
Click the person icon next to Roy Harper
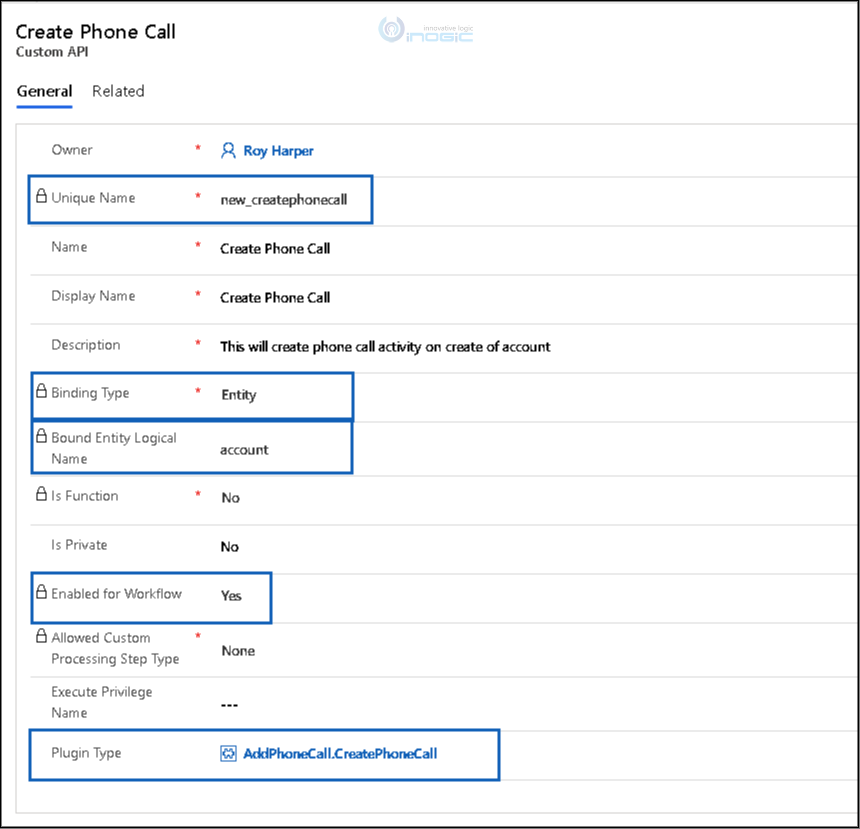tap(228, 150)
